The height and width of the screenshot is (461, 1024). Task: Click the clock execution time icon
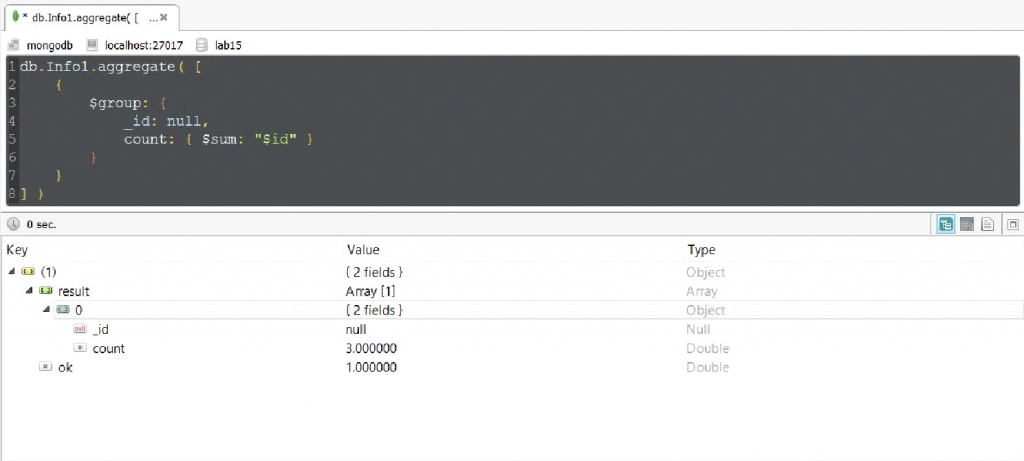13,224
